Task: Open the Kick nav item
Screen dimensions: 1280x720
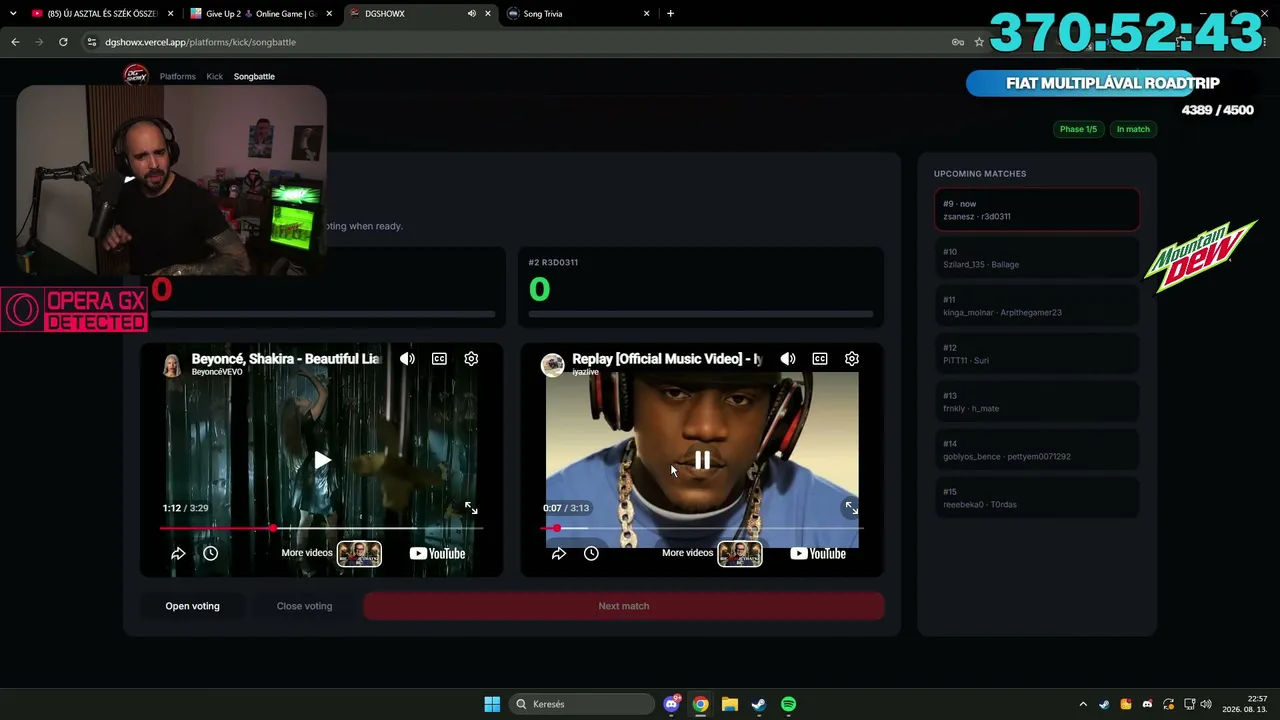Action: [x=215, y=76]
